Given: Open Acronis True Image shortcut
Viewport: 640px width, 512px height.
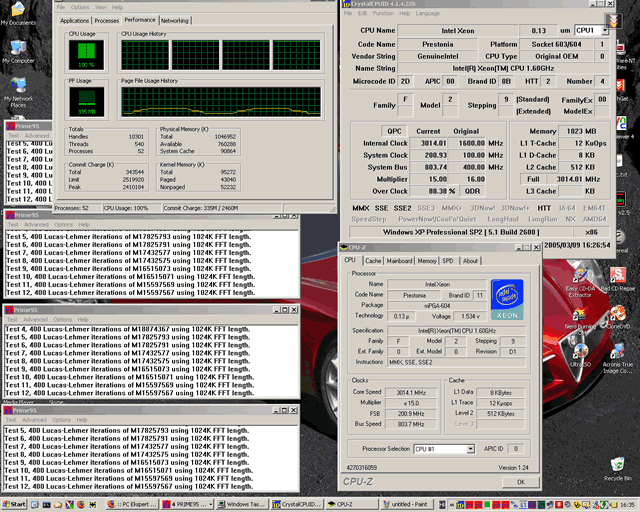Looking at the screenshot, I should coord(618,351).
